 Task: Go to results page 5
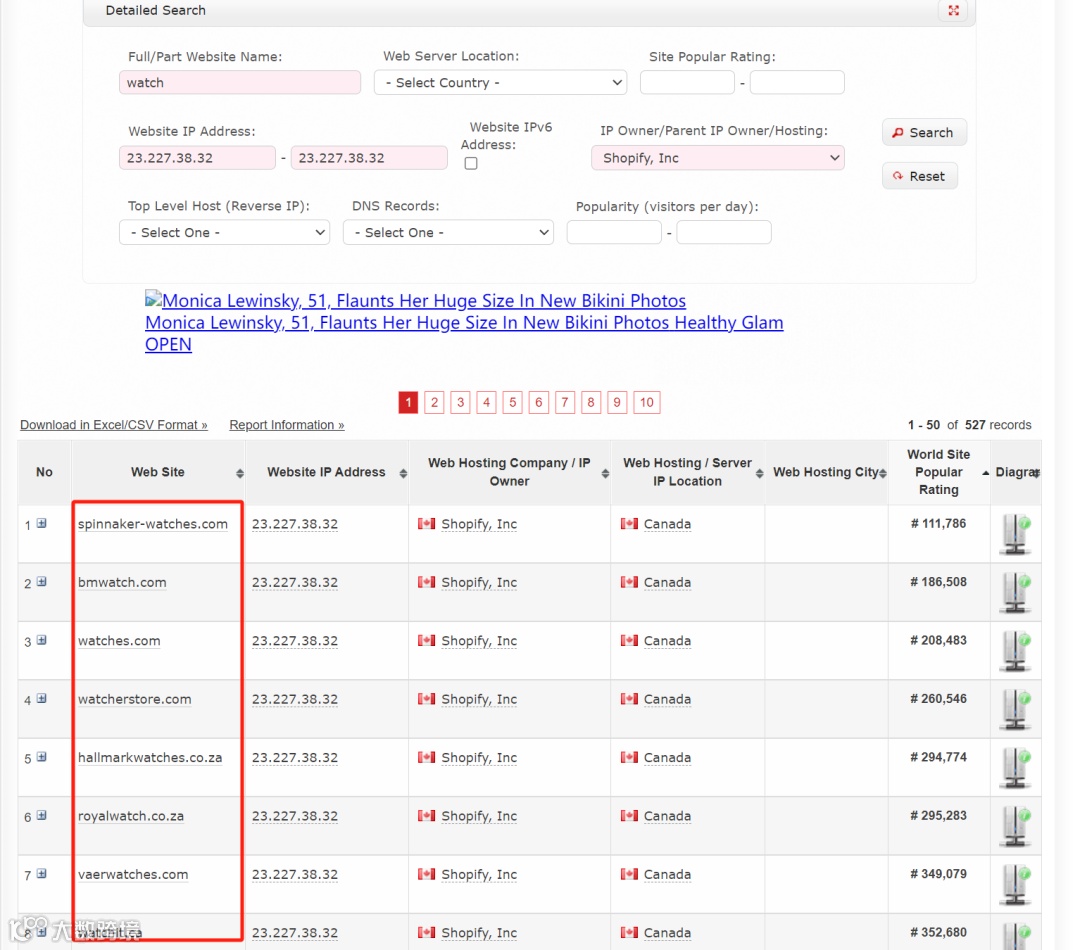[512, 402]
